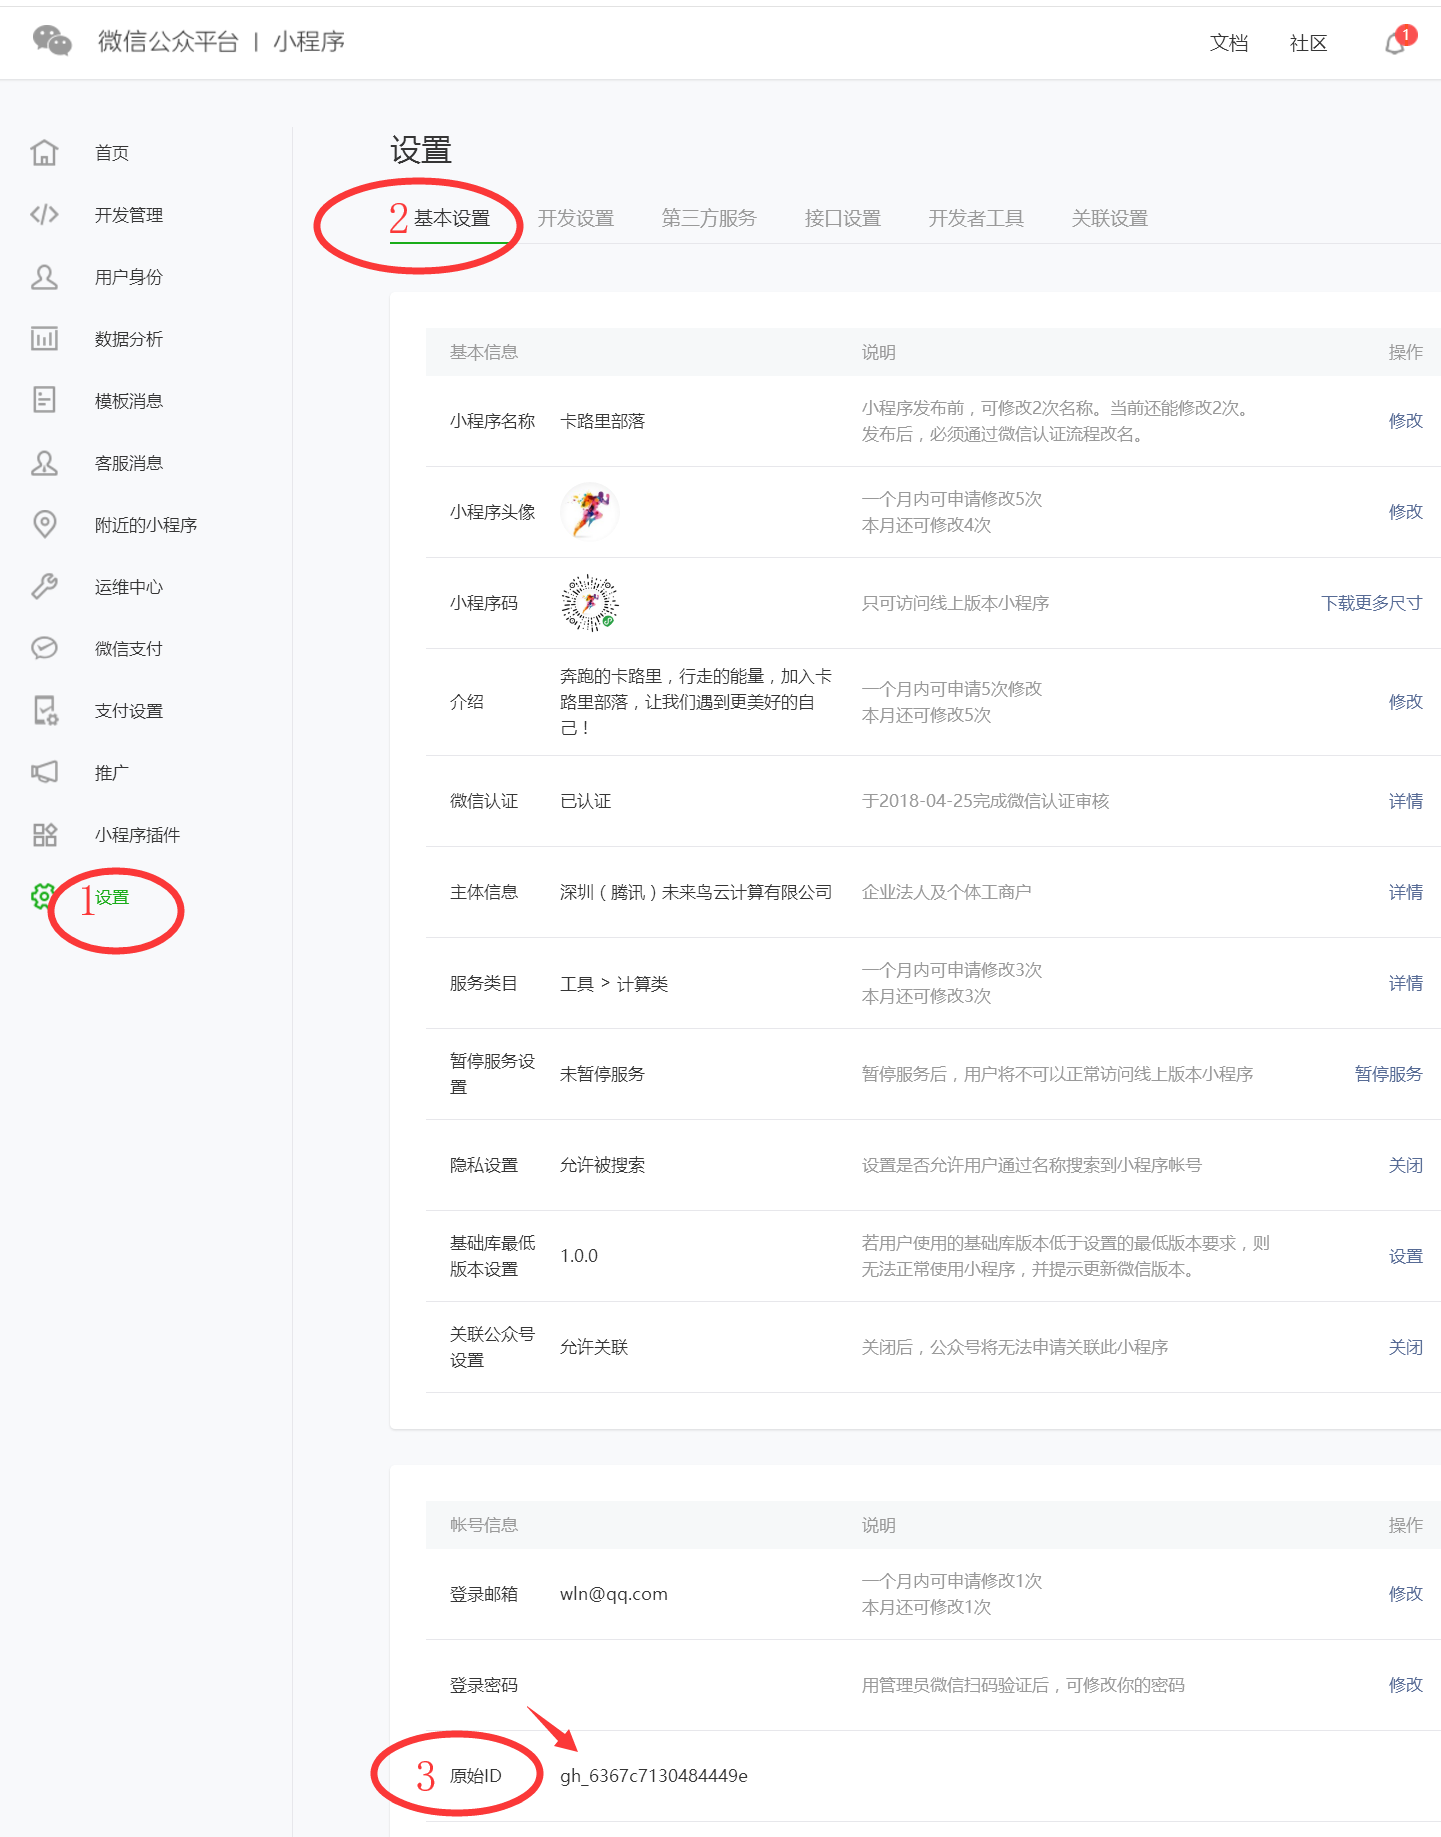1441x1837 pixels.
Task: Open the 社区 link in header
Action: (x=1308, y=43)
